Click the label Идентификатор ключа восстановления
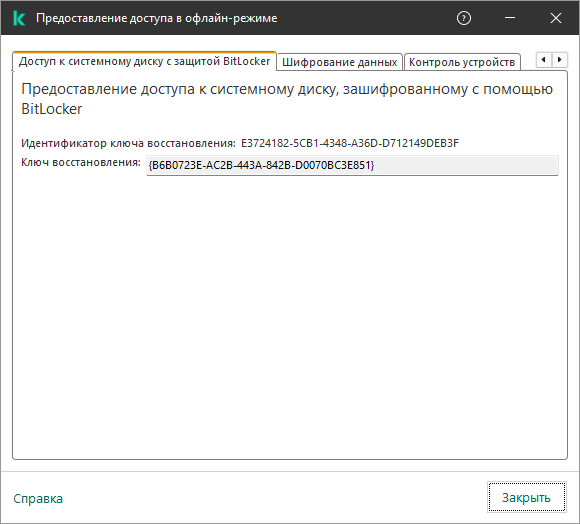580x524 pixels. click(x=128, y=143)
